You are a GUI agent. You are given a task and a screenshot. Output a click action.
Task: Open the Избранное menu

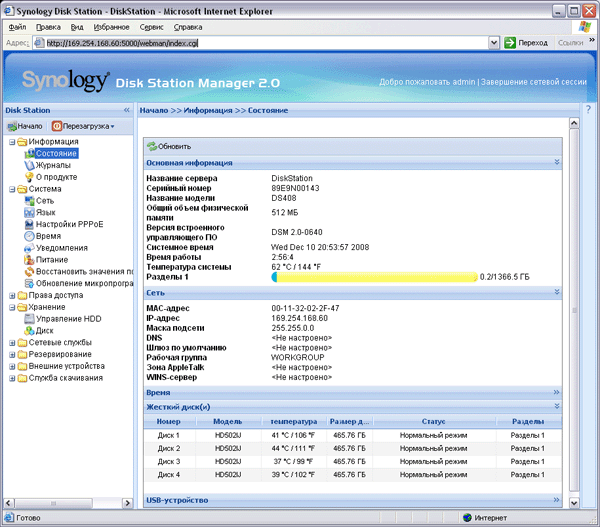coord(111,27)
